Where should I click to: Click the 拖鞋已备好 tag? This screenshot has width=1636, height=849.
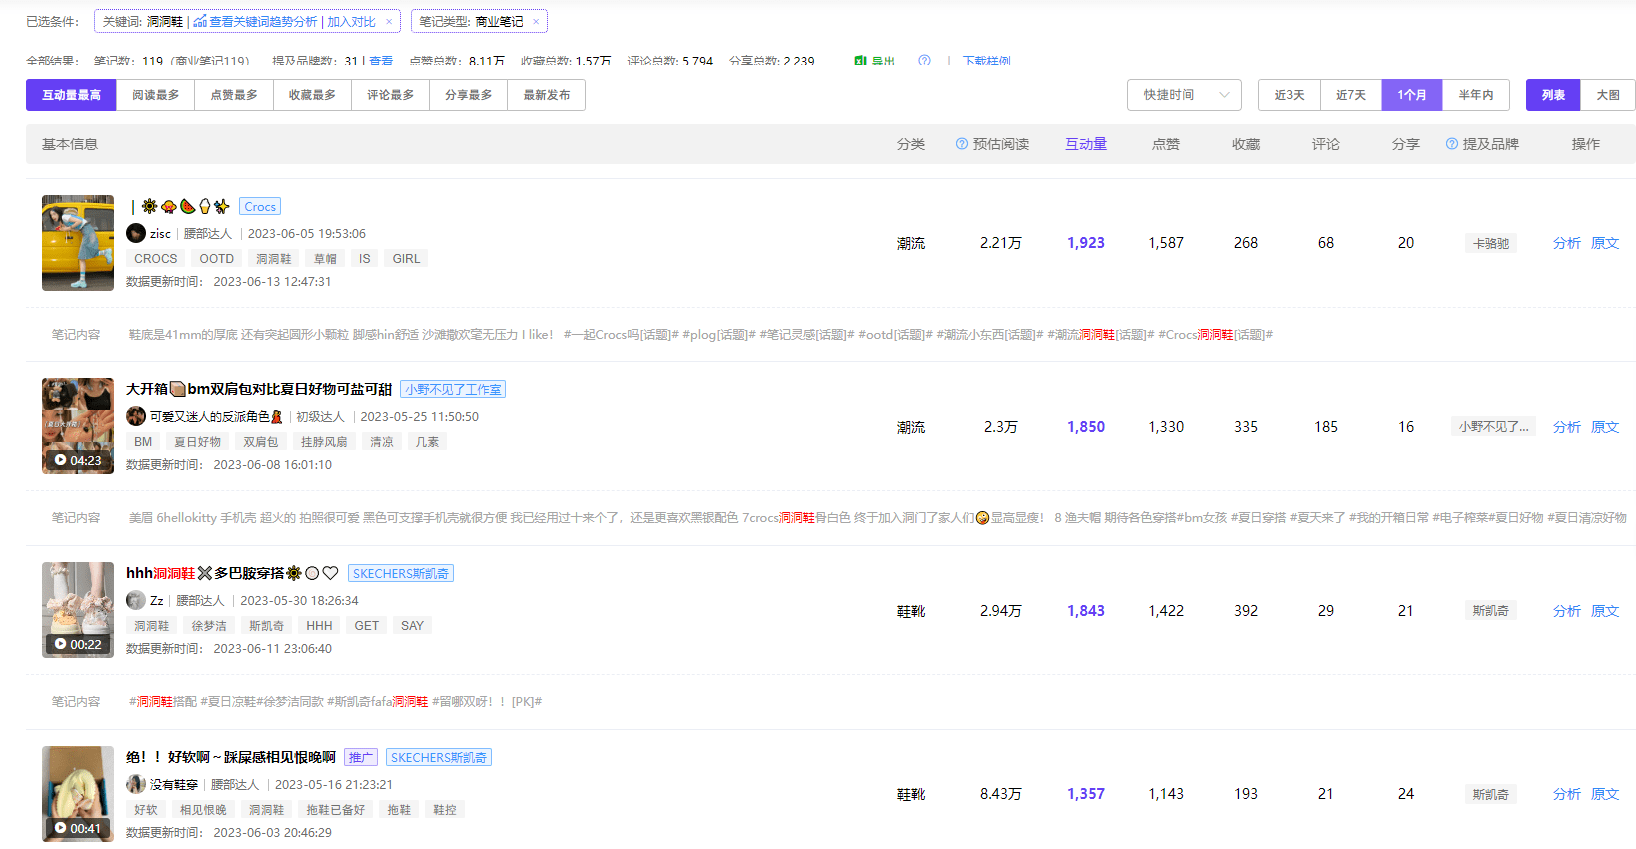[335, 810]
